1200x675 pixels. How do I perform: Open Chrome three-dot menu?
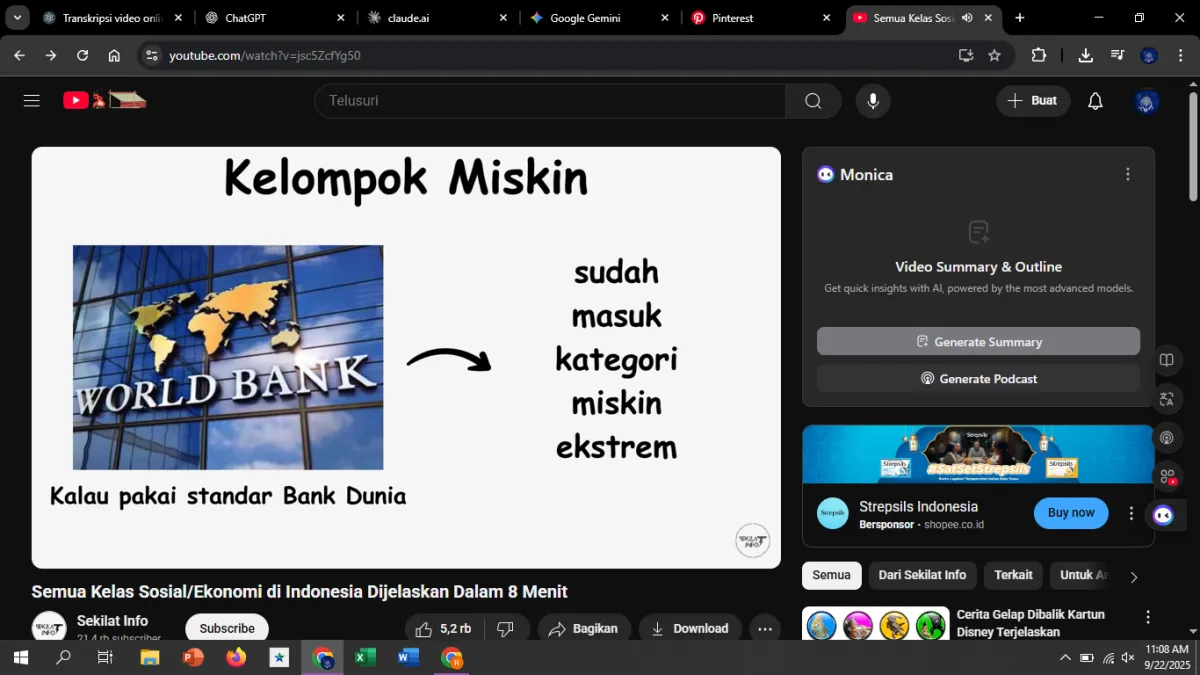(1181, 56)
